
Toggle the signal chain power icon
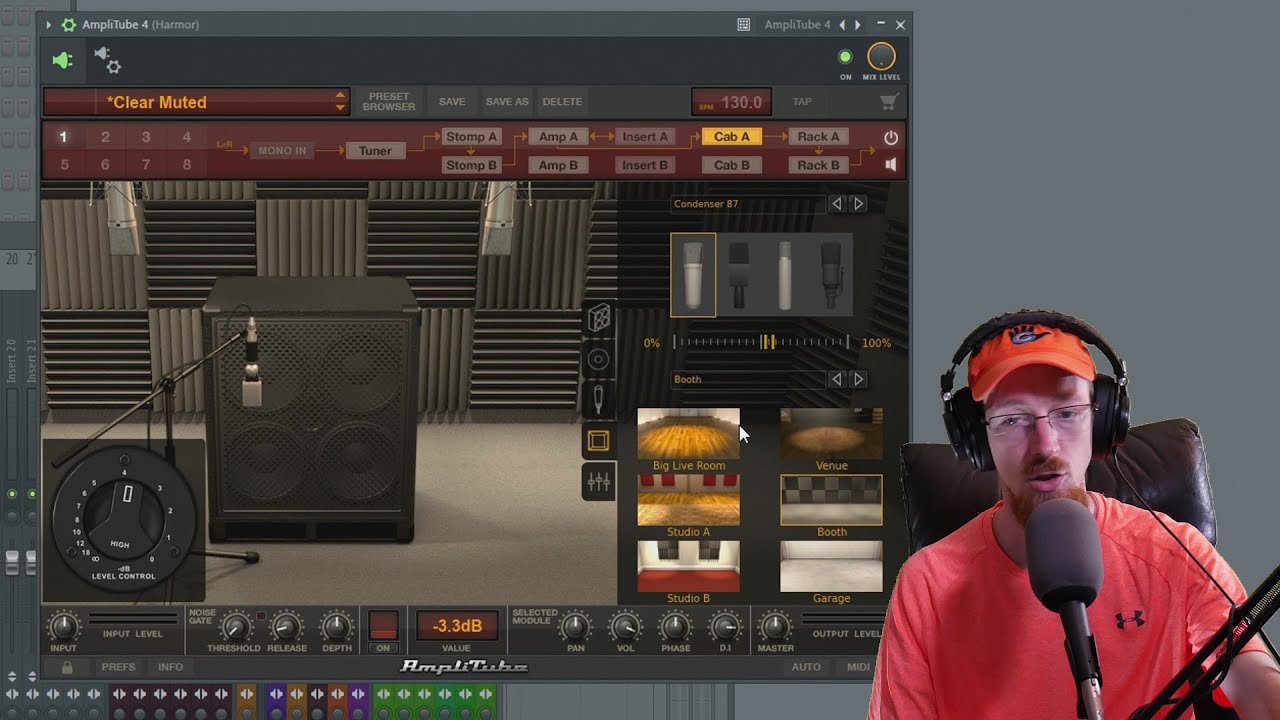point(891,137)
